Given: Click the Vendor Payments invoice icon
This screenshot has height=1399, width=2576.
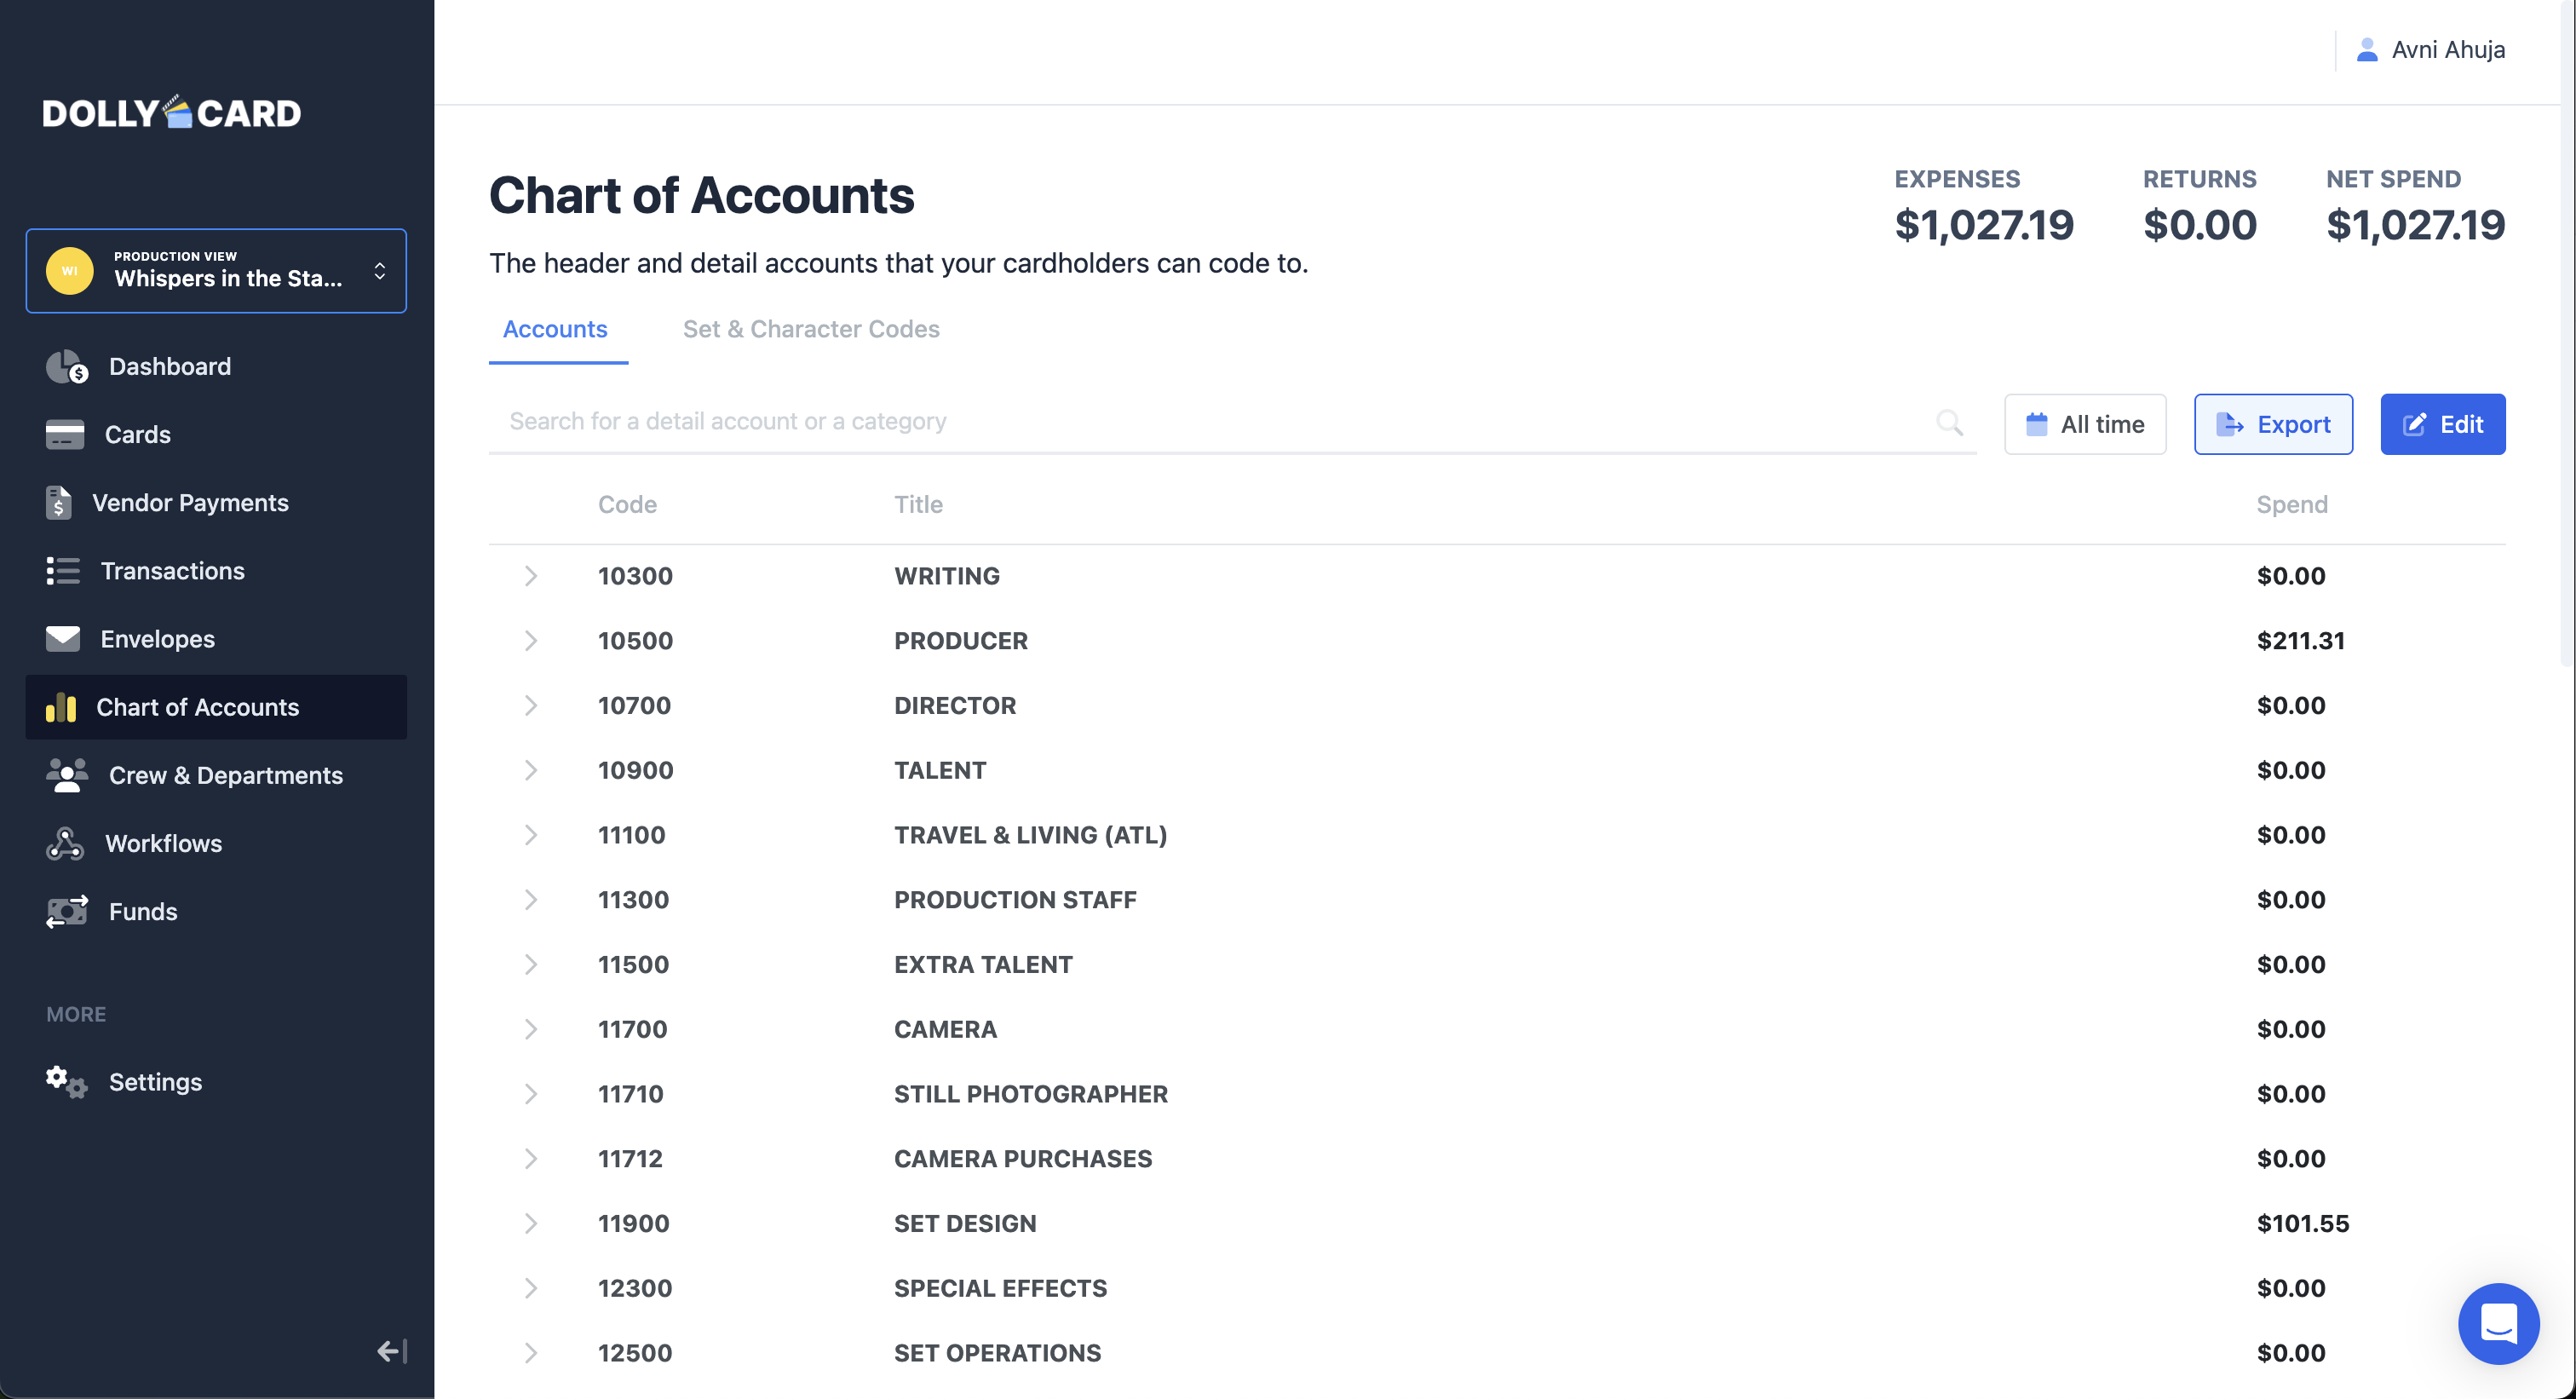Looking at the screenshot, I should click(58, 503).
